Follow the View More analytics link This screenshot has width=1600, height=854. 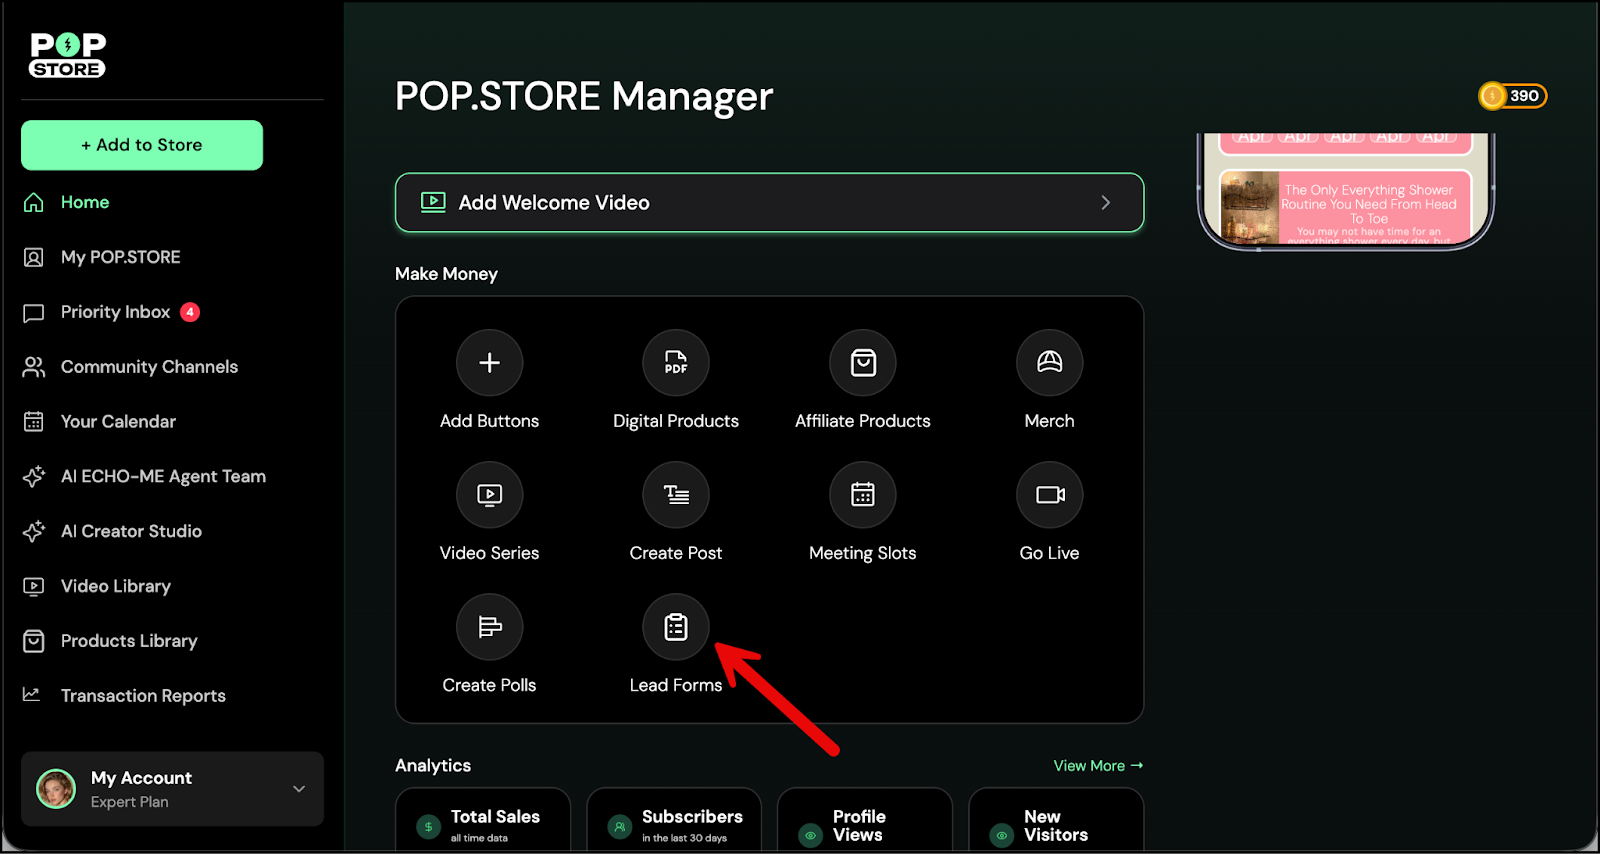[x=1097, y=766]
